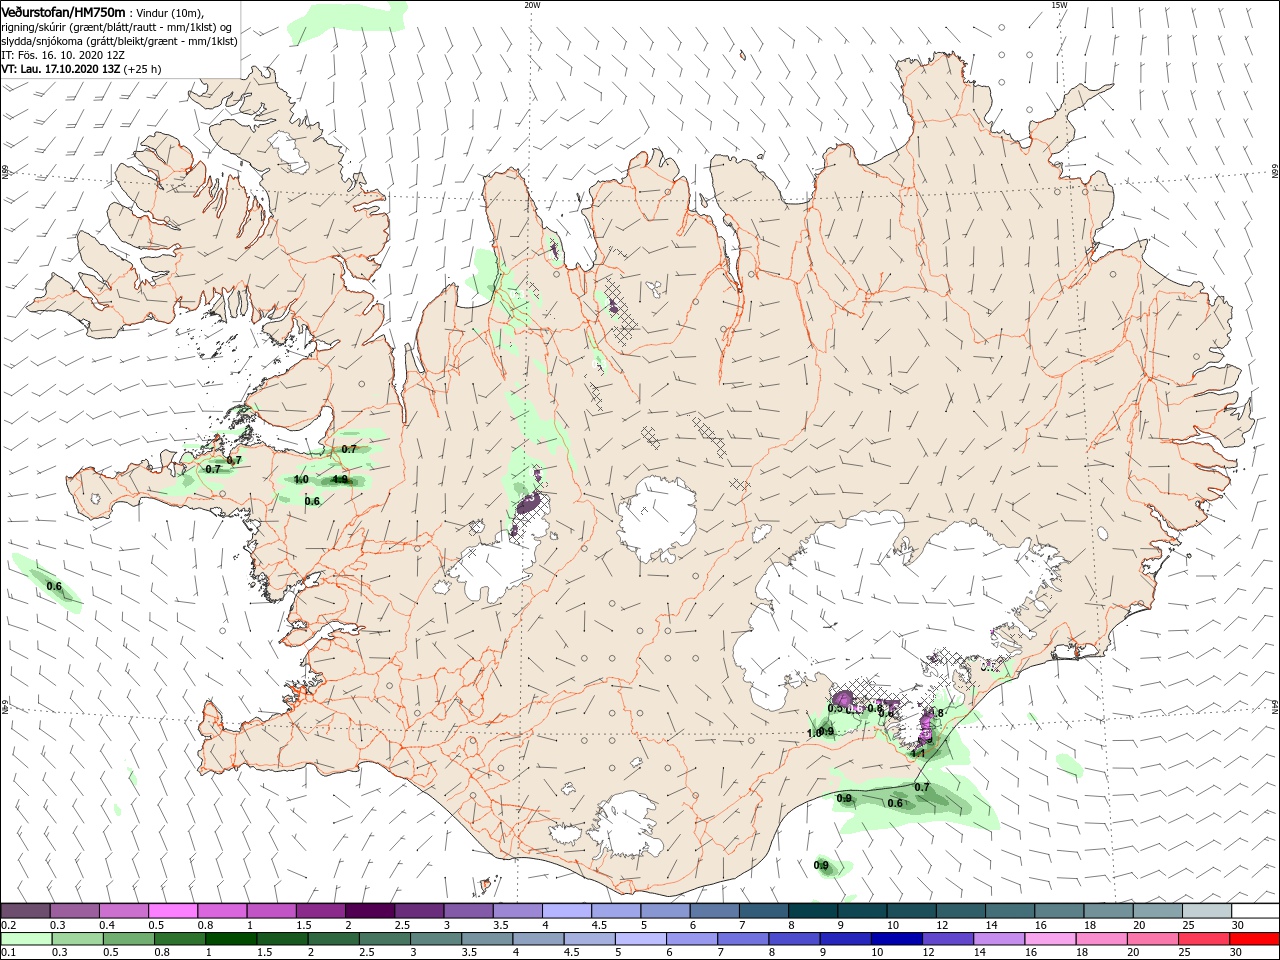
Task: Select dark teal swatch between 8 and 9, upper row
Action: point(812,911)
